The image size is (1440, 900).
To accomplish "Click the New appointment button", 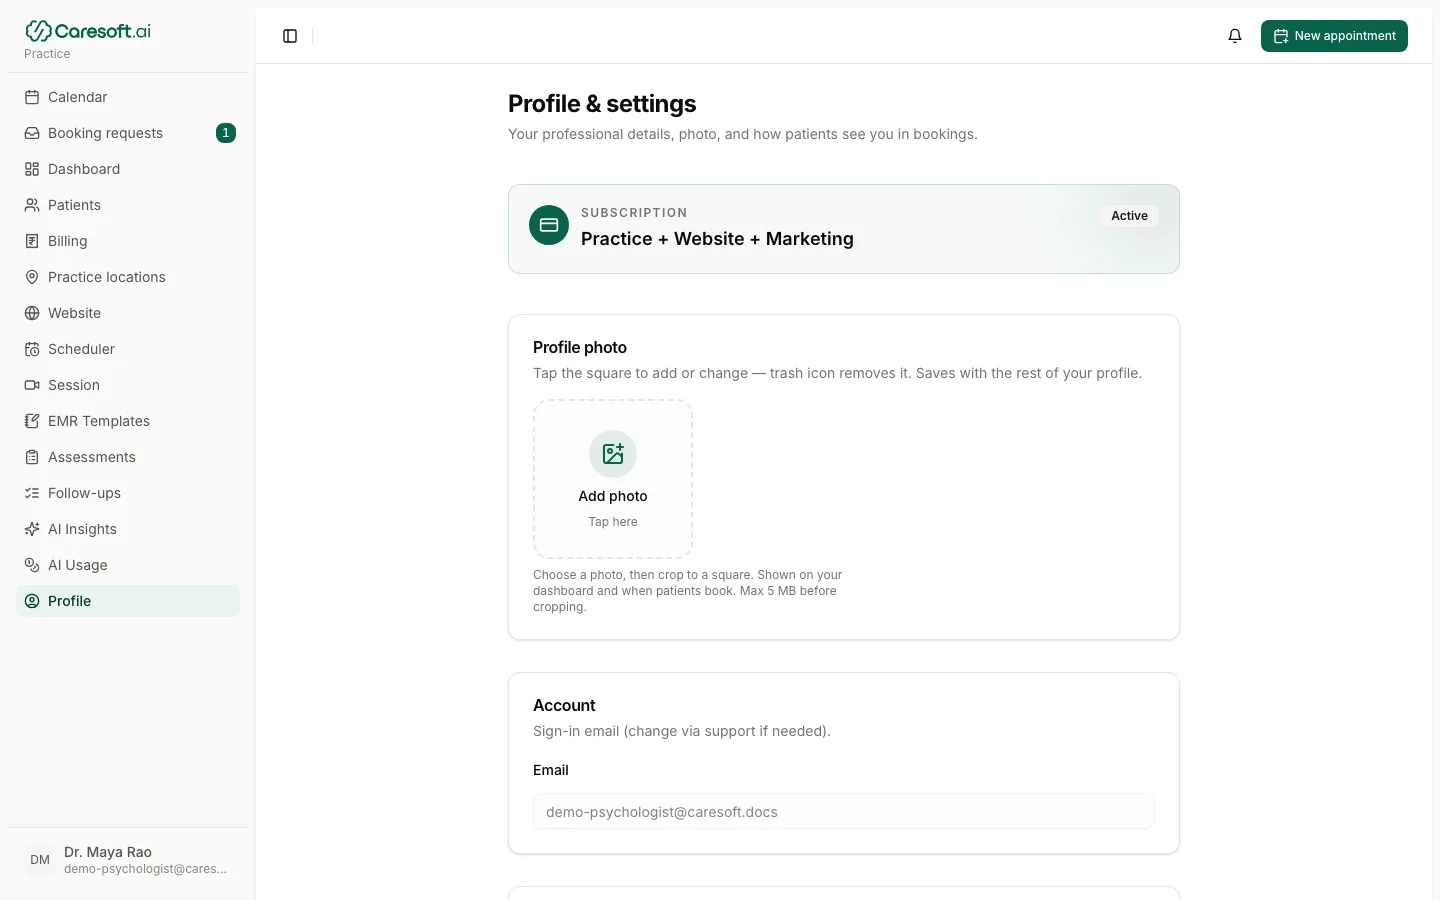I will (x=1334, y=36).
